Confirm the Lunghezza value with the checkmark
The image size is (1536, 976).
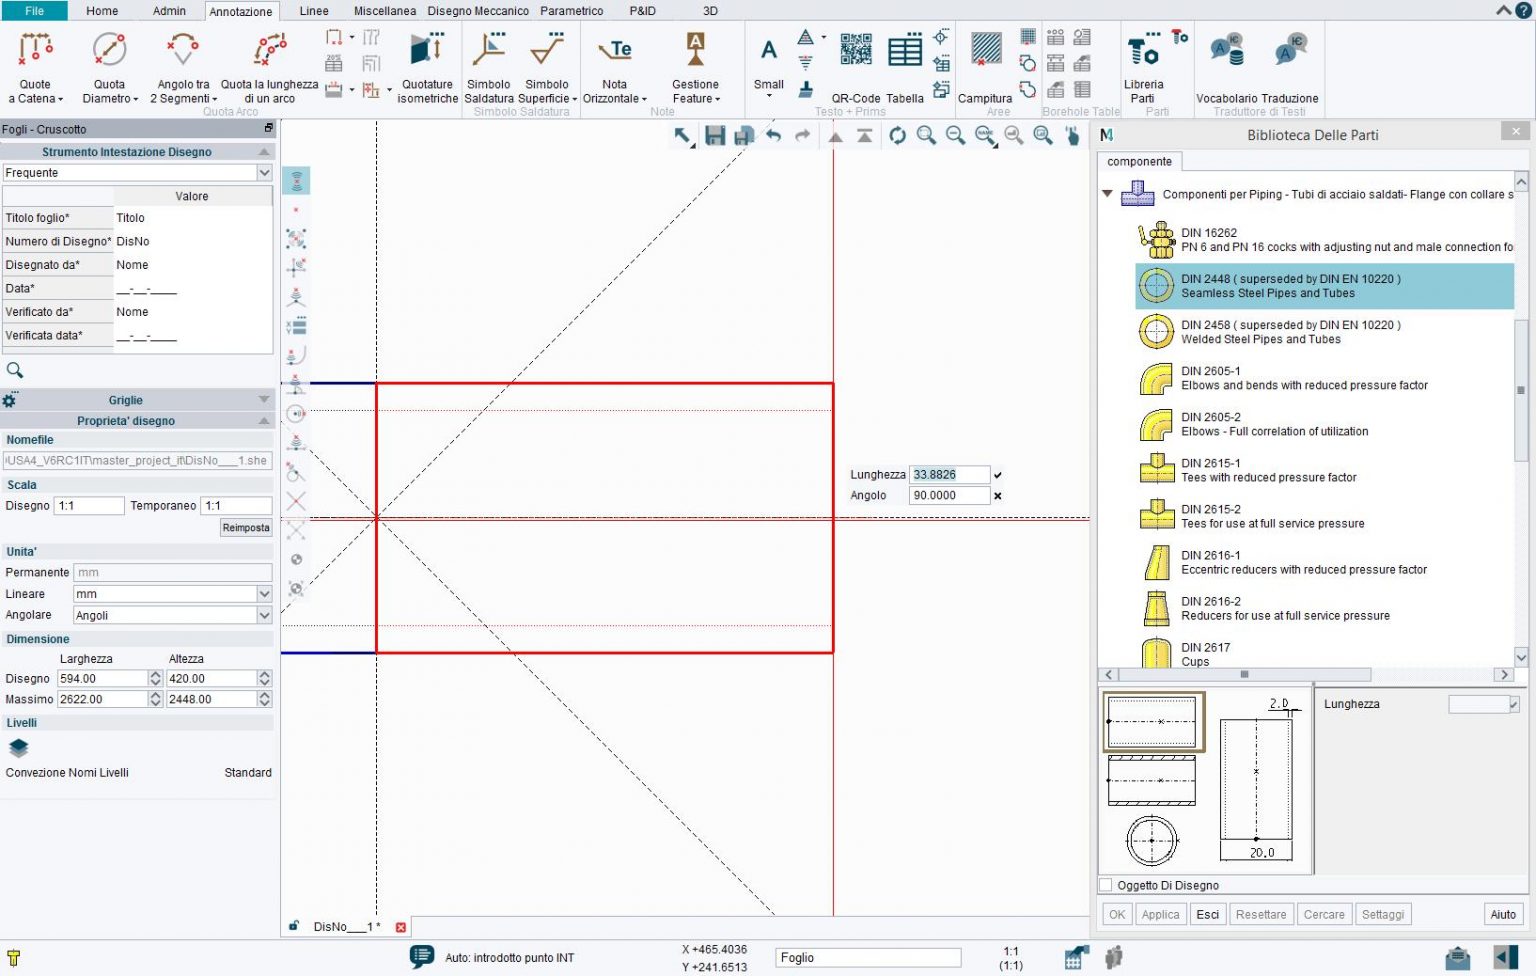click(998, 474)
